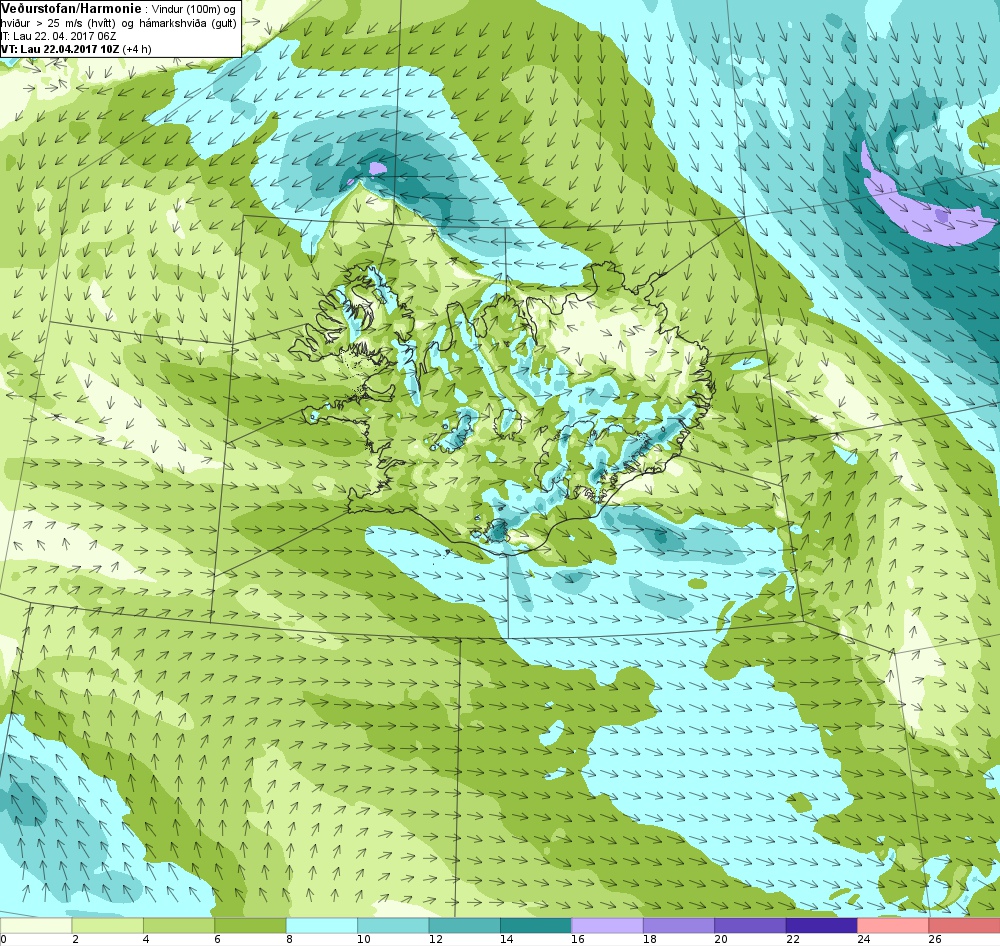This screenshot has height=946, width=1000.
Task: Click the dark teal 14–16 m/s legend swatch
Action: pos(536,925)
